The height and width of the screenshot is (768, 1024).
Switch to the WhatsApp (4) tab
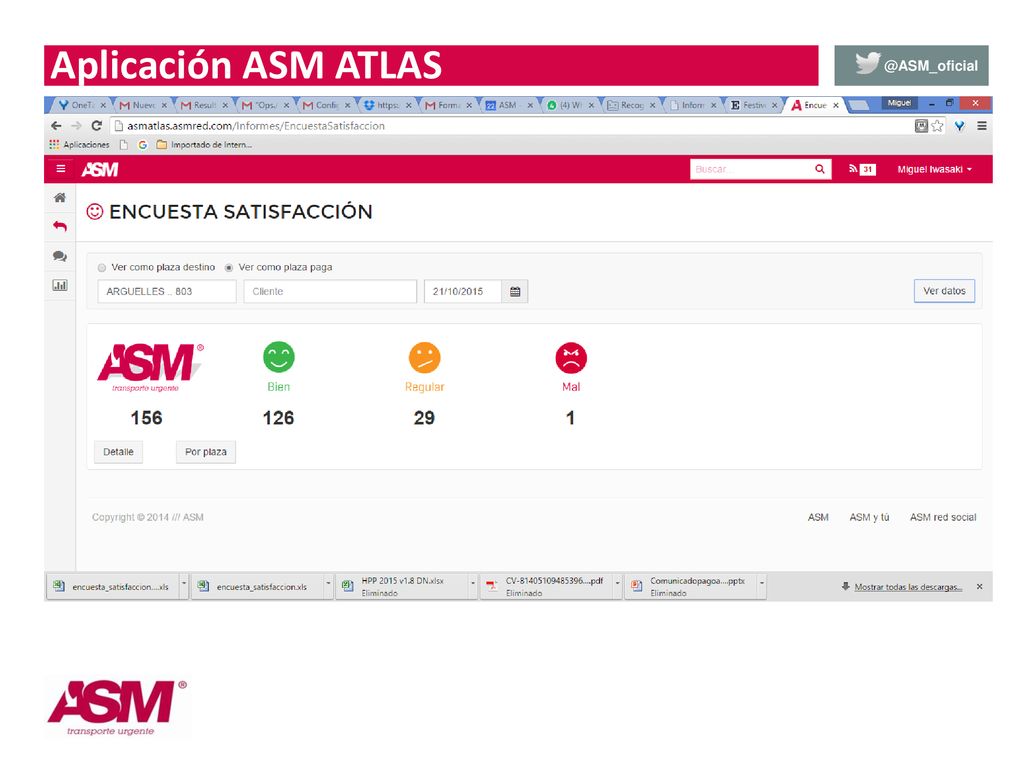pos(570,105)
